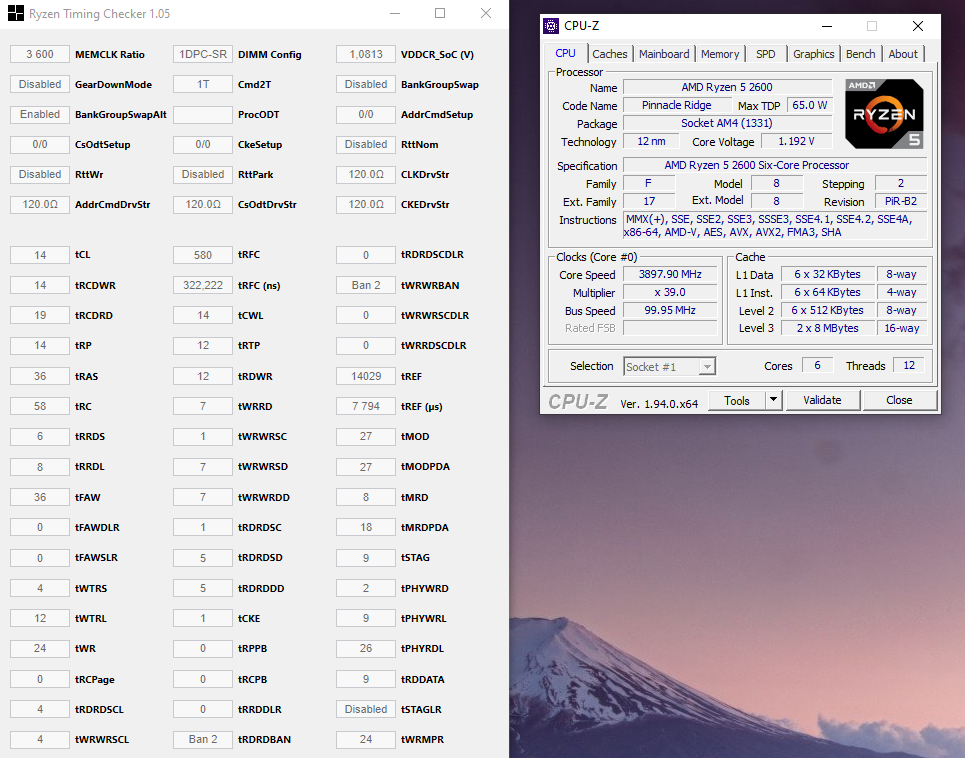Close the CPU-Z window
The width and height of the screenshot is (965, 758).
click(x=918, y=26)
